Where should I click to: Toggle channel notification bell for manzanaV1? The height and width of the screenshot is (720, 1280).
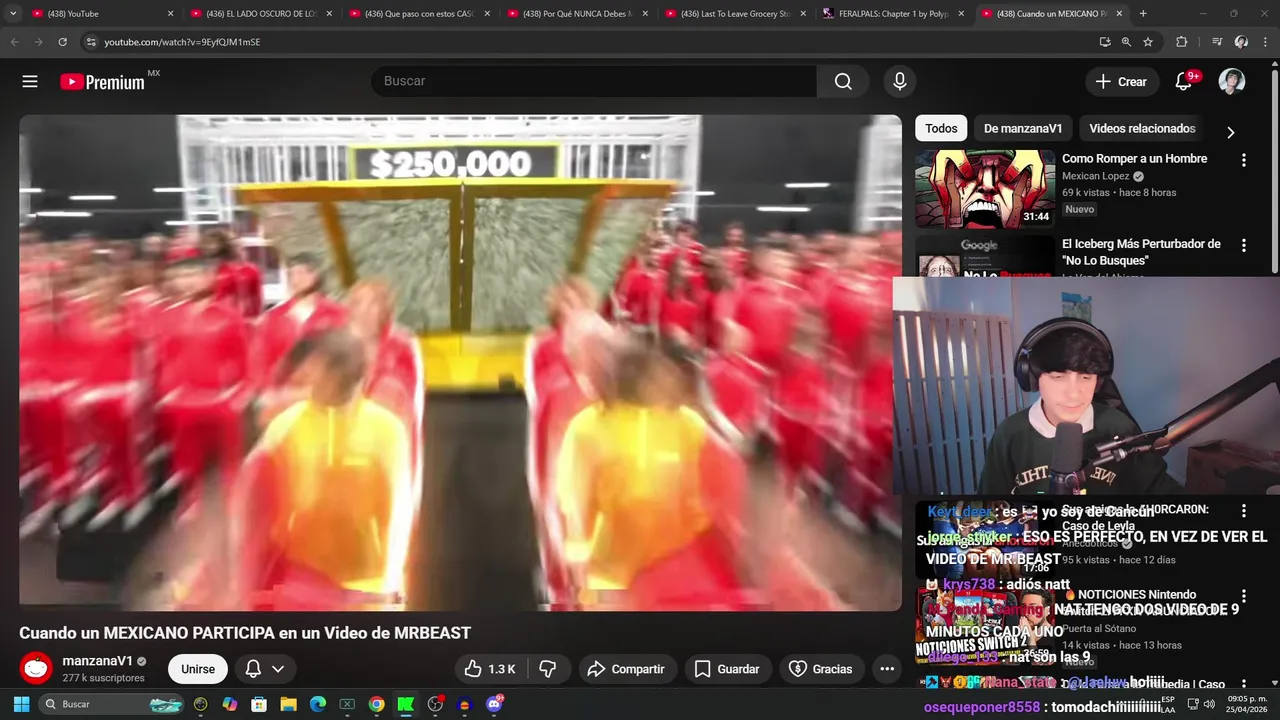click(x=253, y=669)
